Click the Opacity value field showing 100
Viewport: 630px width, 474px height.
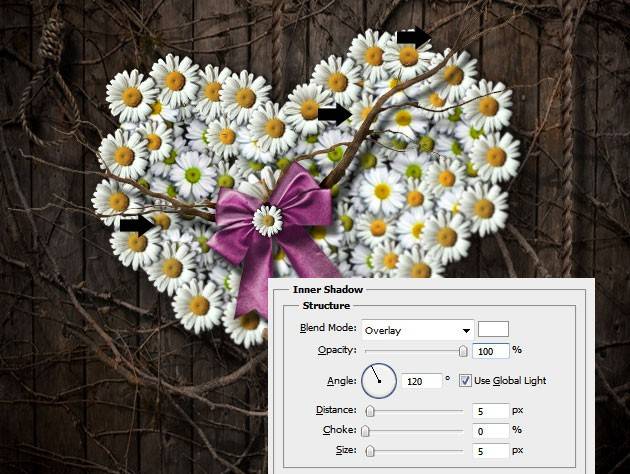[491, 351]
